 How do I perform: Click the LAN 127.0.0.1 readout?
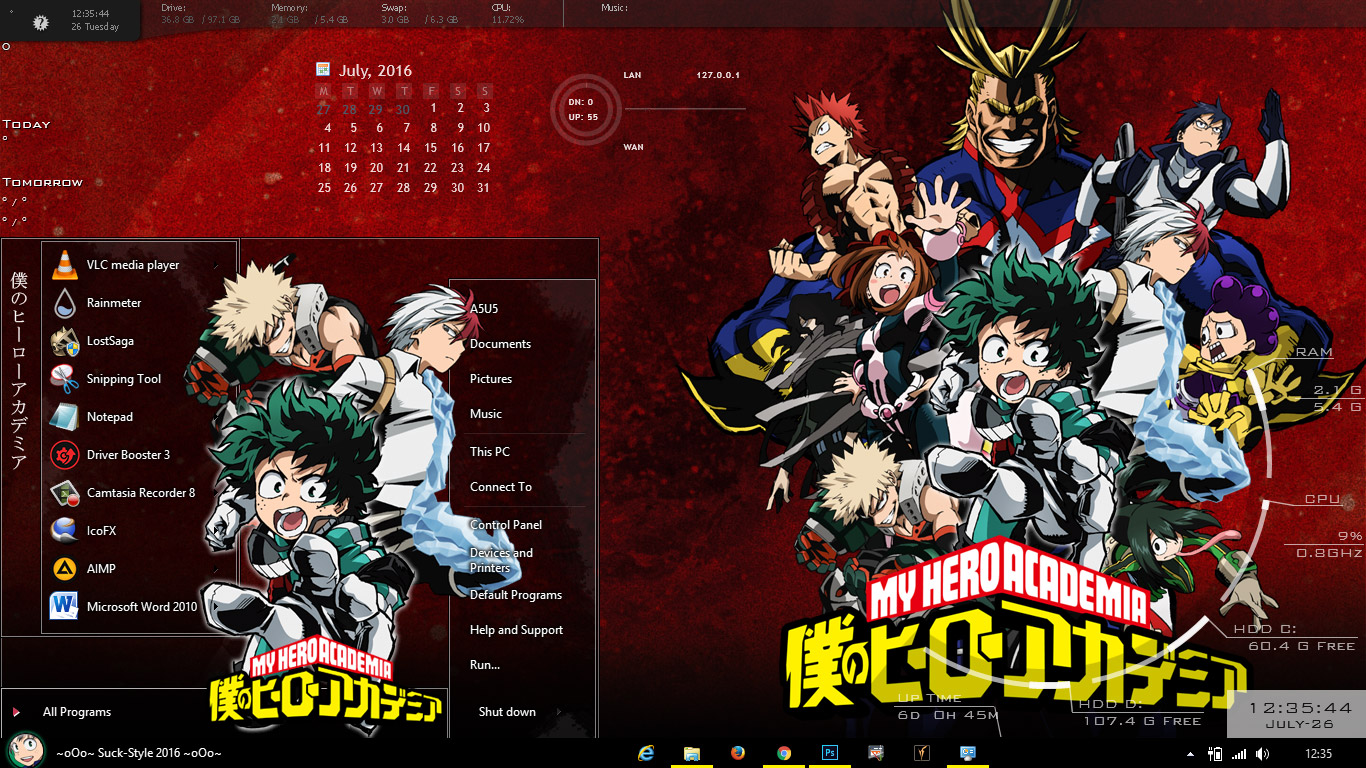point(681,75)
